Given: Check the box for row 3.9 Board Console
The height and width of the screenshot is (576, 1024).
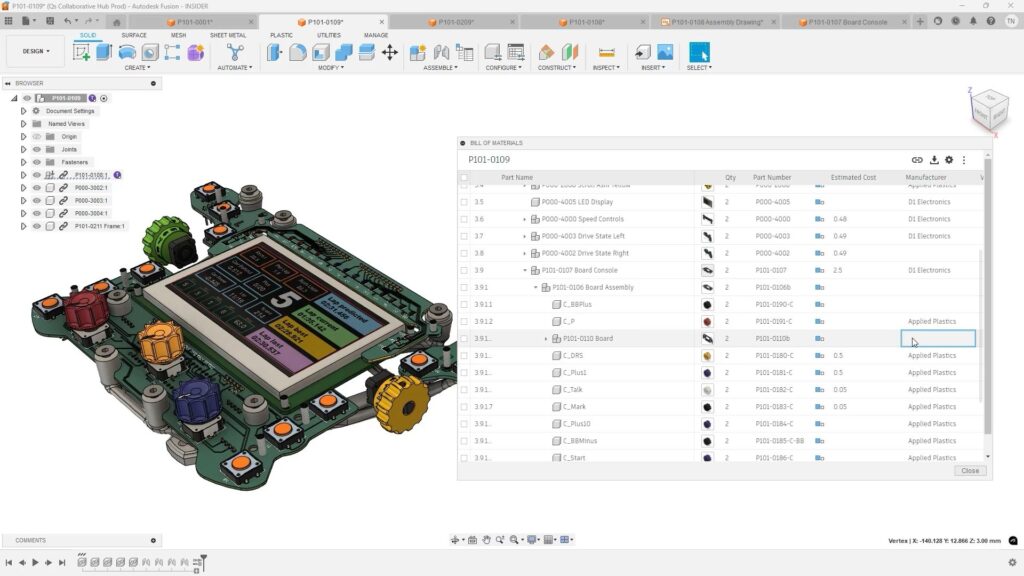Looking at the screenshot, I should tap(464, 270).
